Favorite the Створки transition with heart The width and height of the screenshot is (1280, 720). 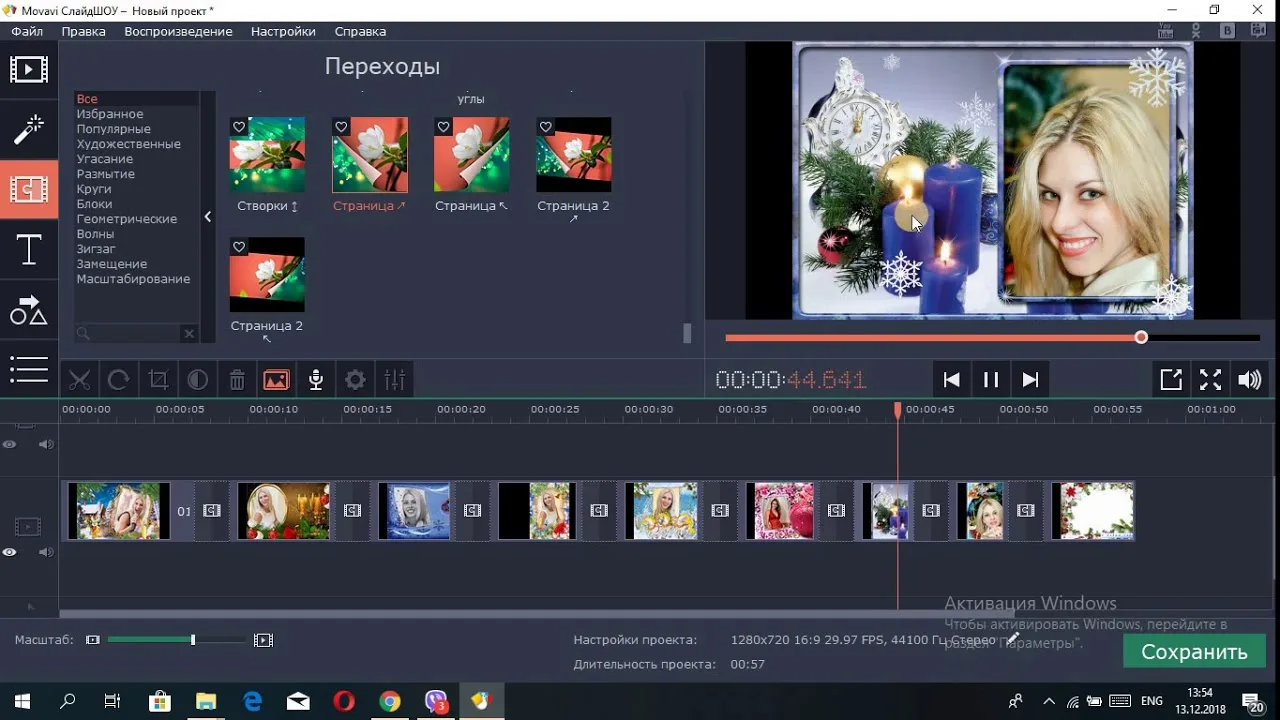click(239, 127)
